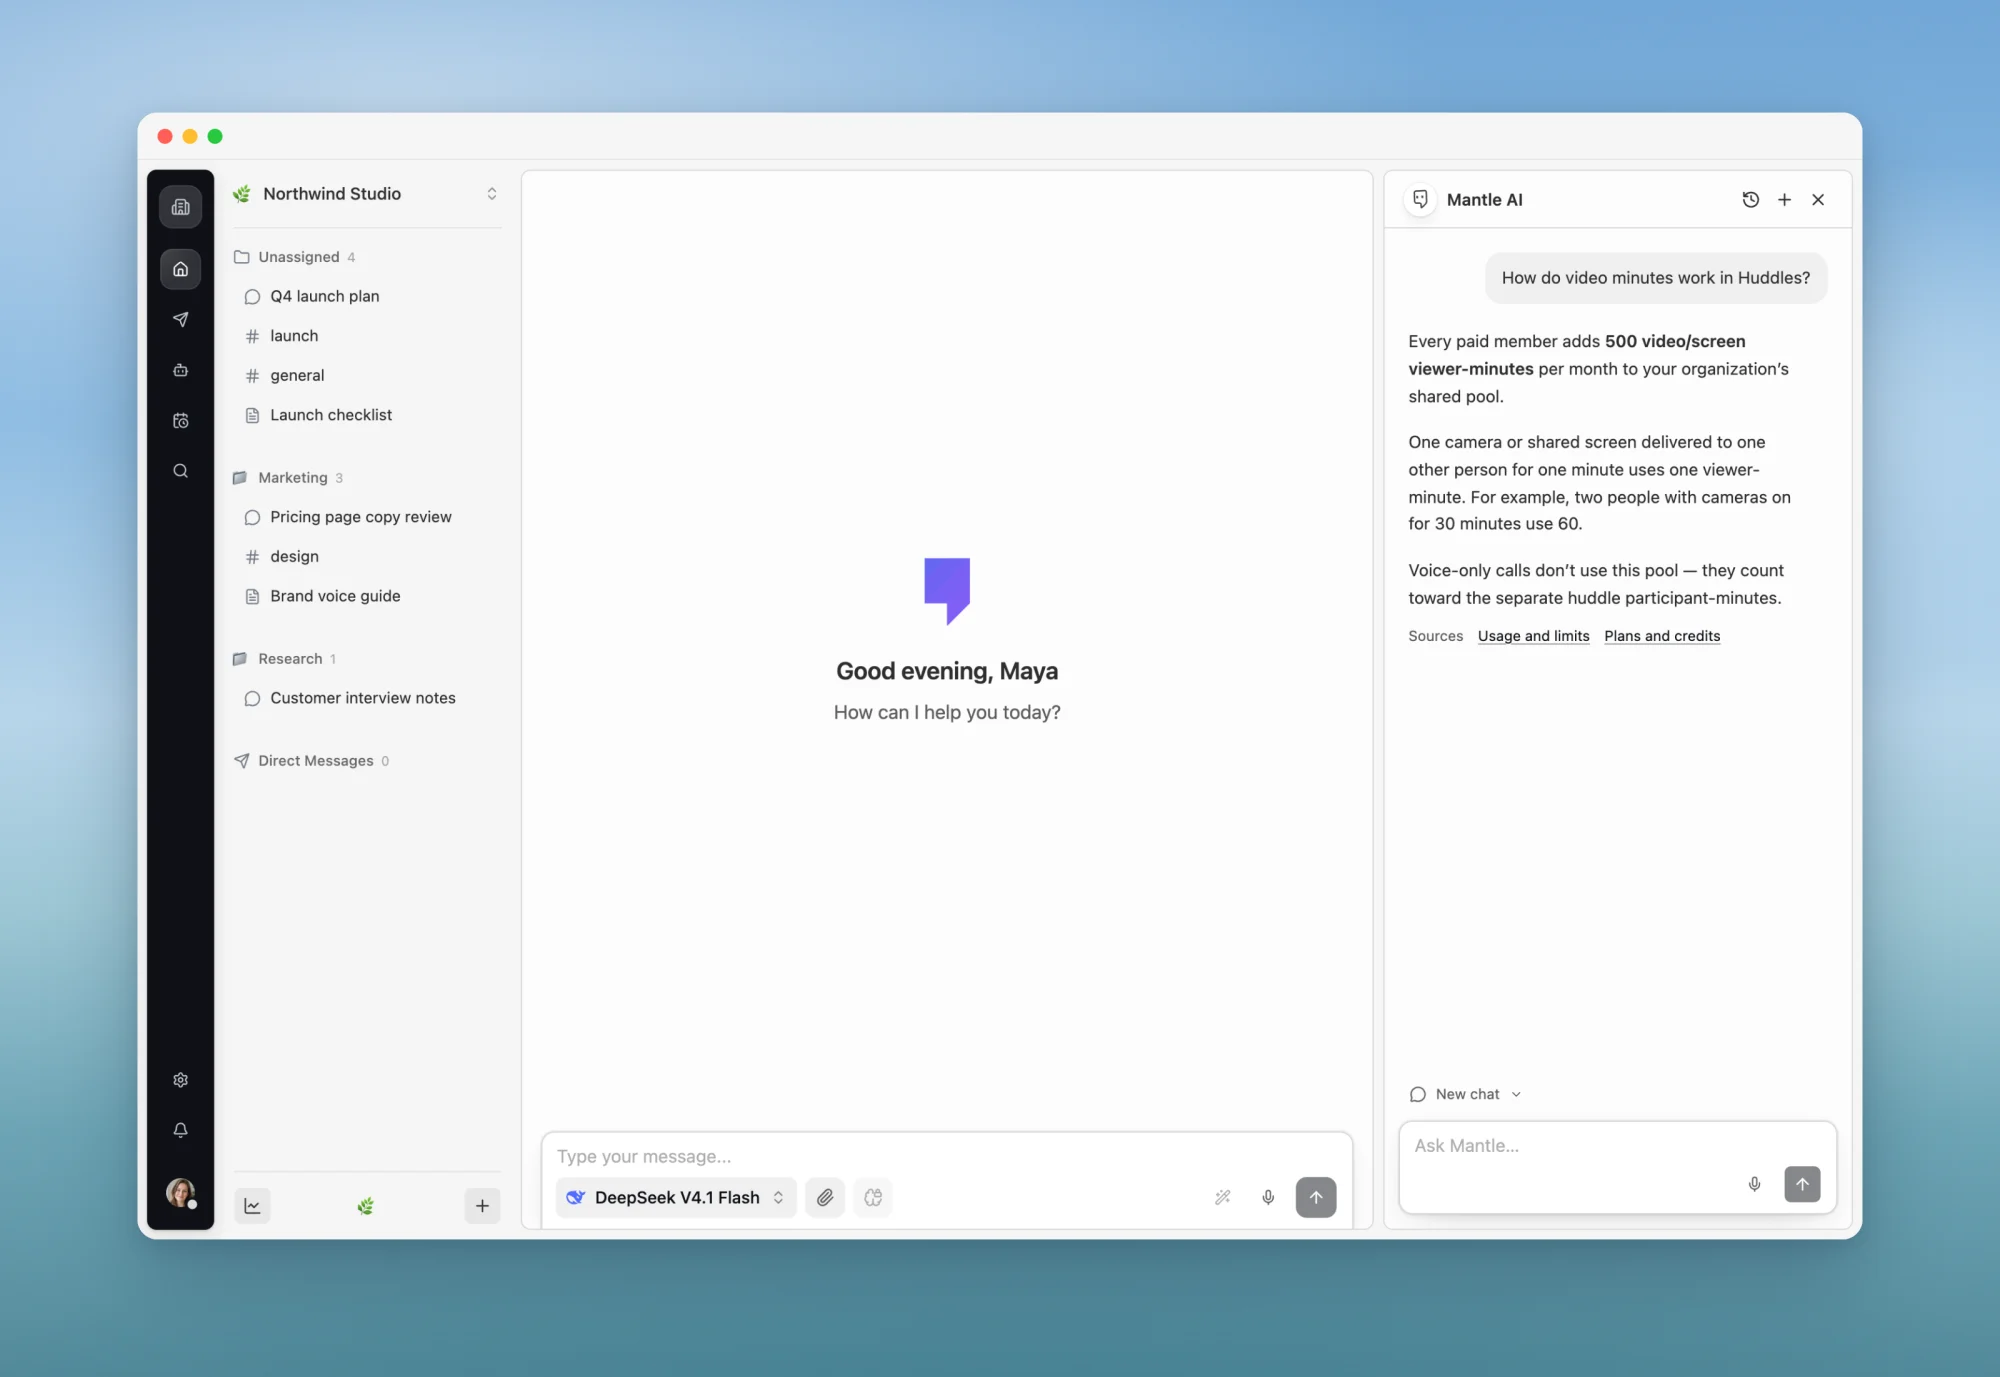Open the Plans and credits source link
The width and height of the screenshot is (2000, 1377).
(x=1662, y=636)
